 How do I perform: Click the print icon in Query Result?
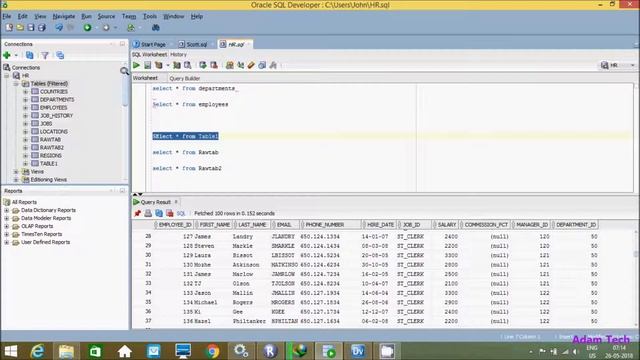coord(148,213)
